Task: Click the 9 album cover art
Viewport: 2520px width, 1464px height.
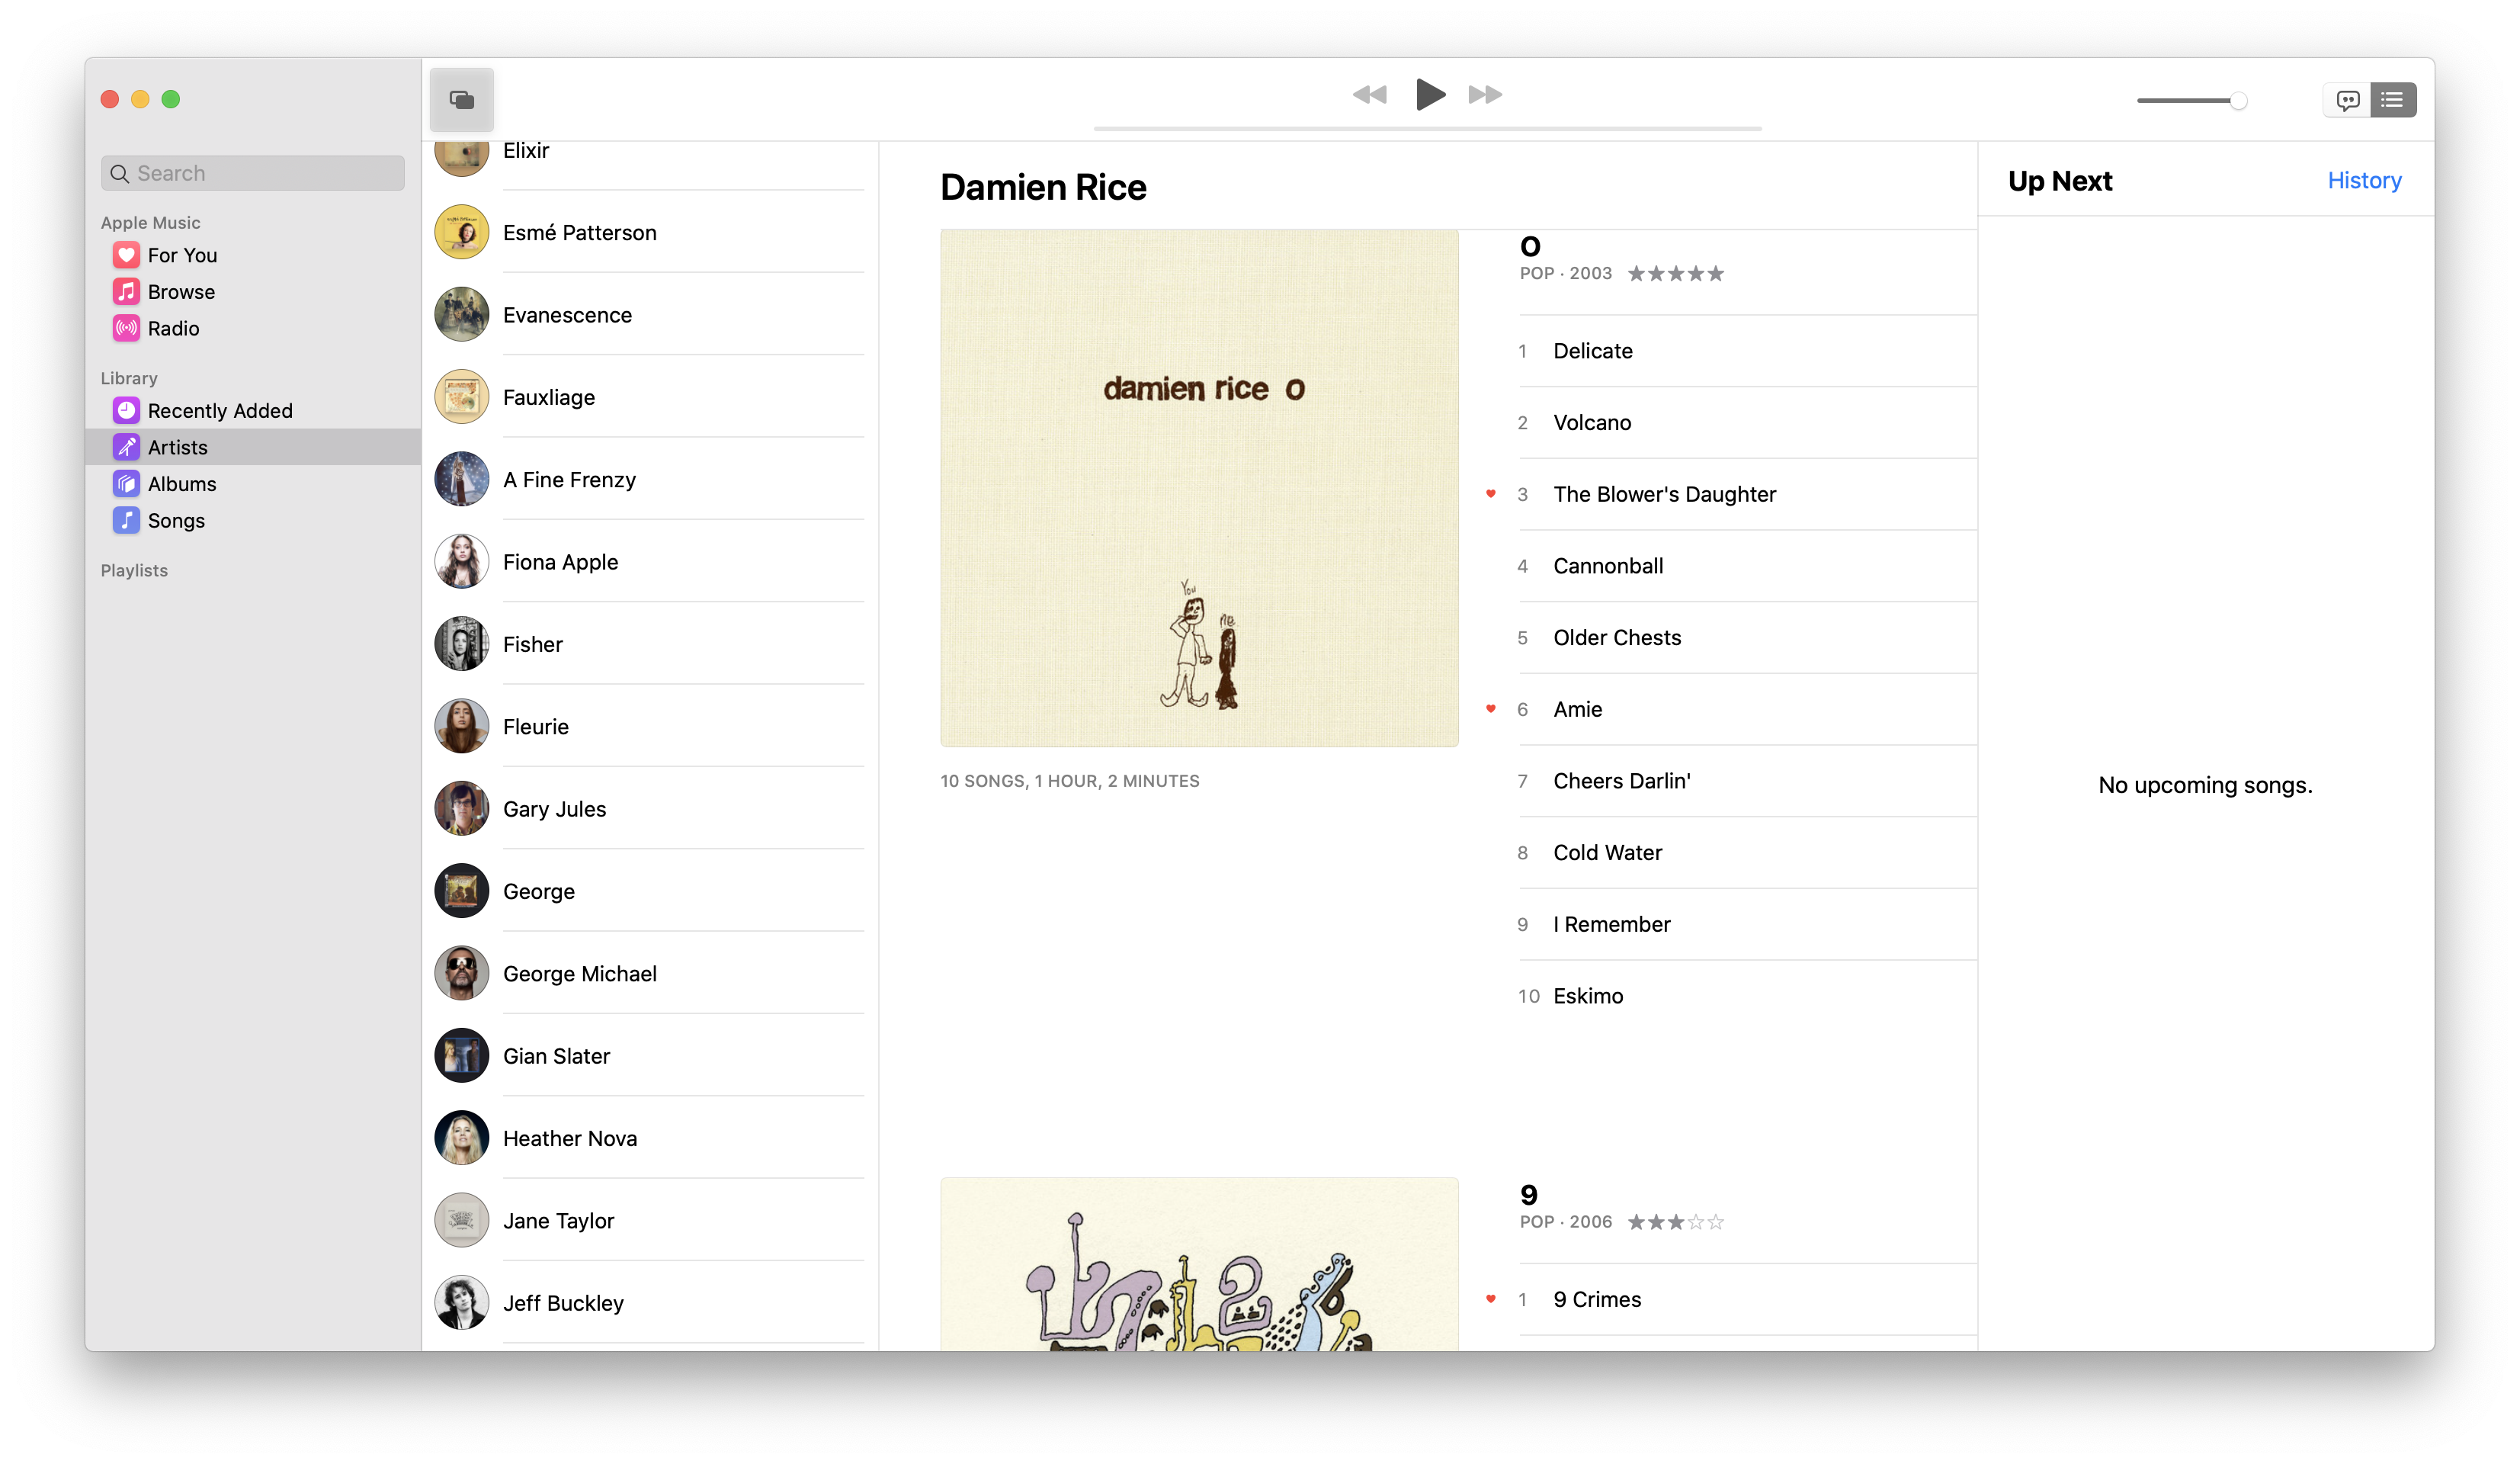Action: click(x=1199, y=1265)
